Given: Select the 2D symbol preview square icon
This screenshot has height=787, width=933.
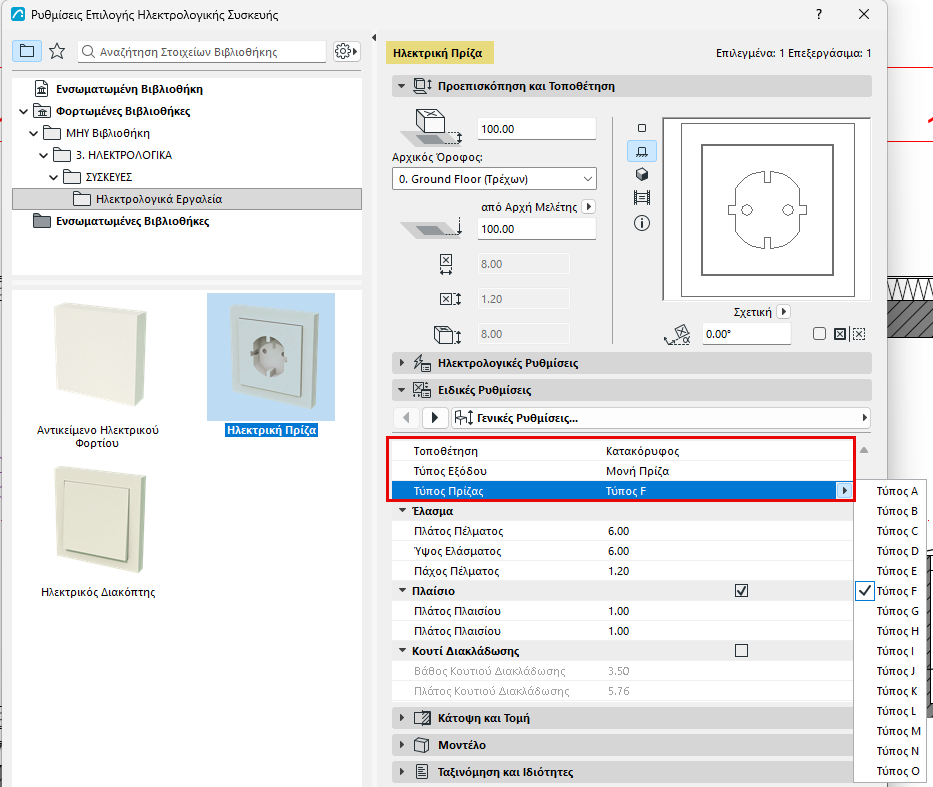Looking at the screenshot, I should 641,128.
